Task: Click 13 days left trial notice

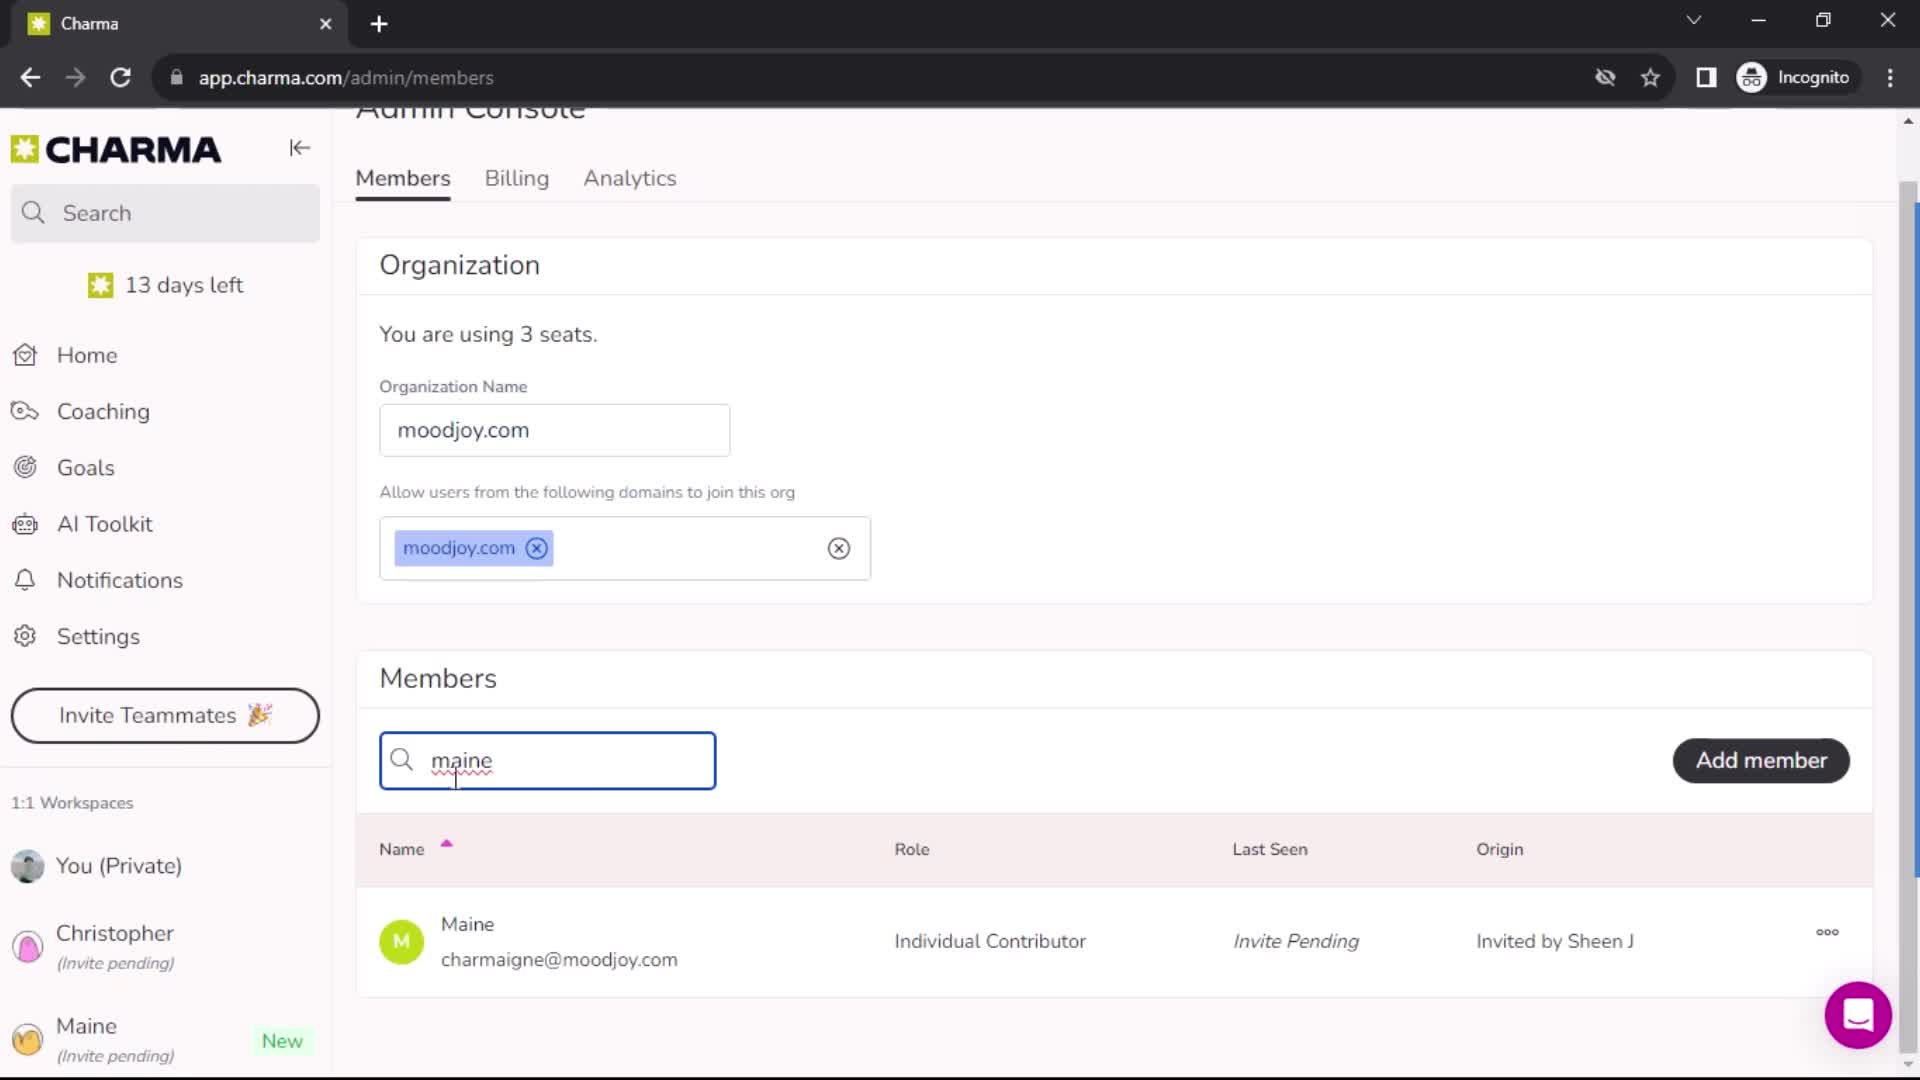Action: [166, 285]
